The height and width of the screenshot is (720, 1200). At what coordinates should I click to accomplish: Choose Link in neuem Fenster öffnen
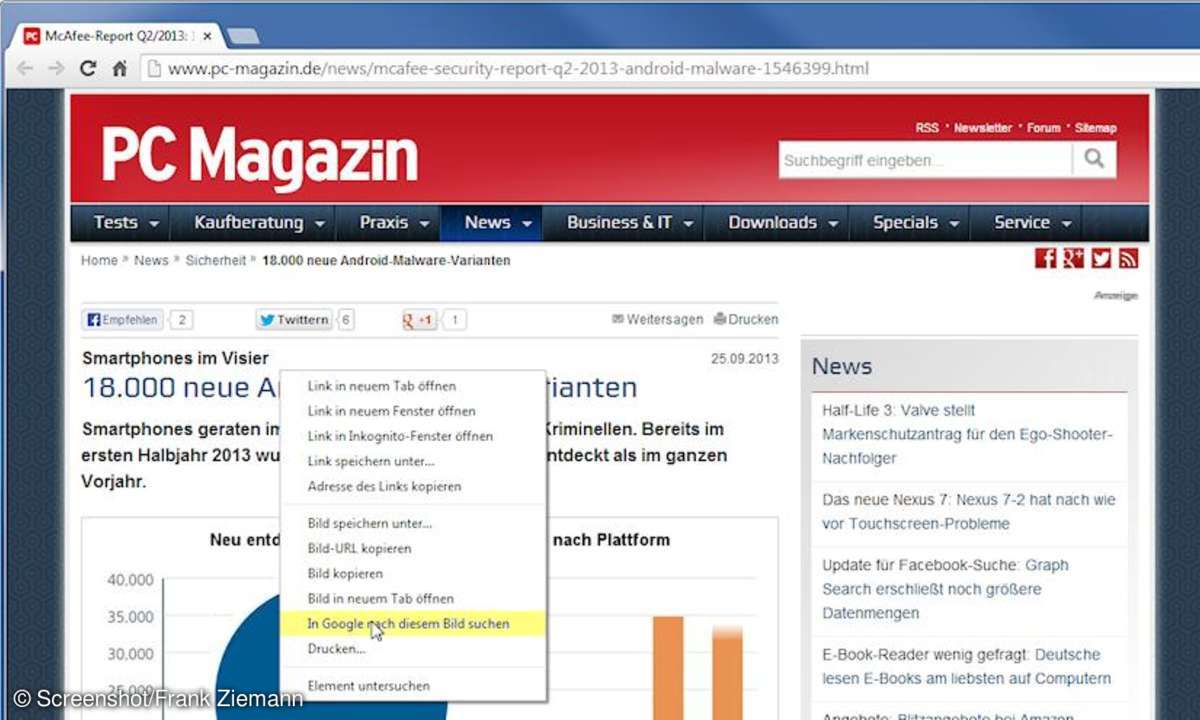[413, 411]
